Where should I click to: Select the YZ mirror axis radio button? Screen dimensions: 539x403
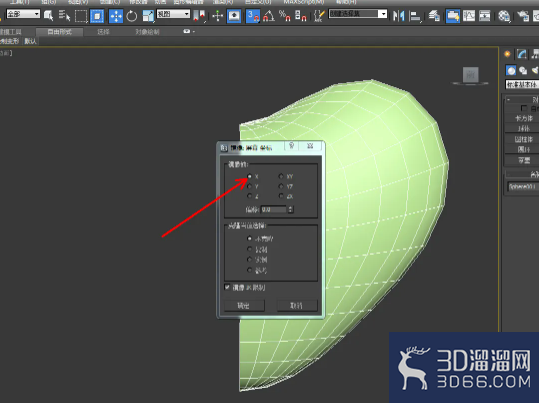(x=281, y=186)
